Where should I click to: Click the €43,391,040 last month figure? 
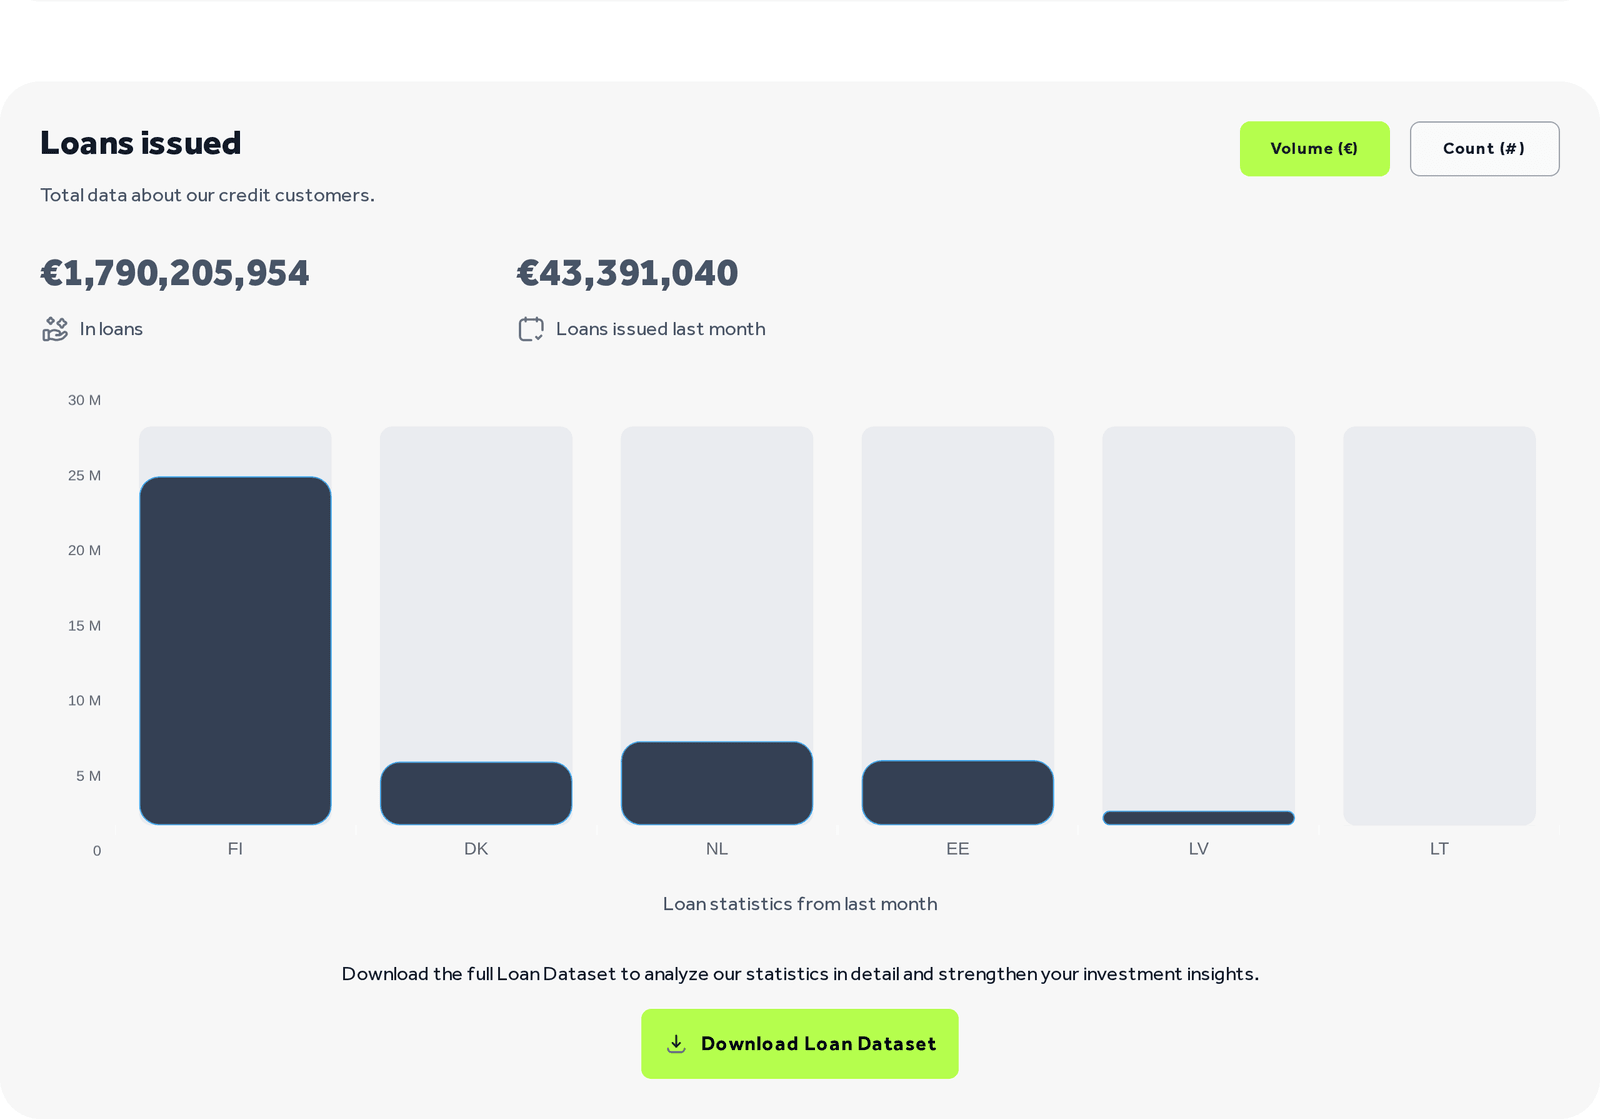click(x=627, y=273)
